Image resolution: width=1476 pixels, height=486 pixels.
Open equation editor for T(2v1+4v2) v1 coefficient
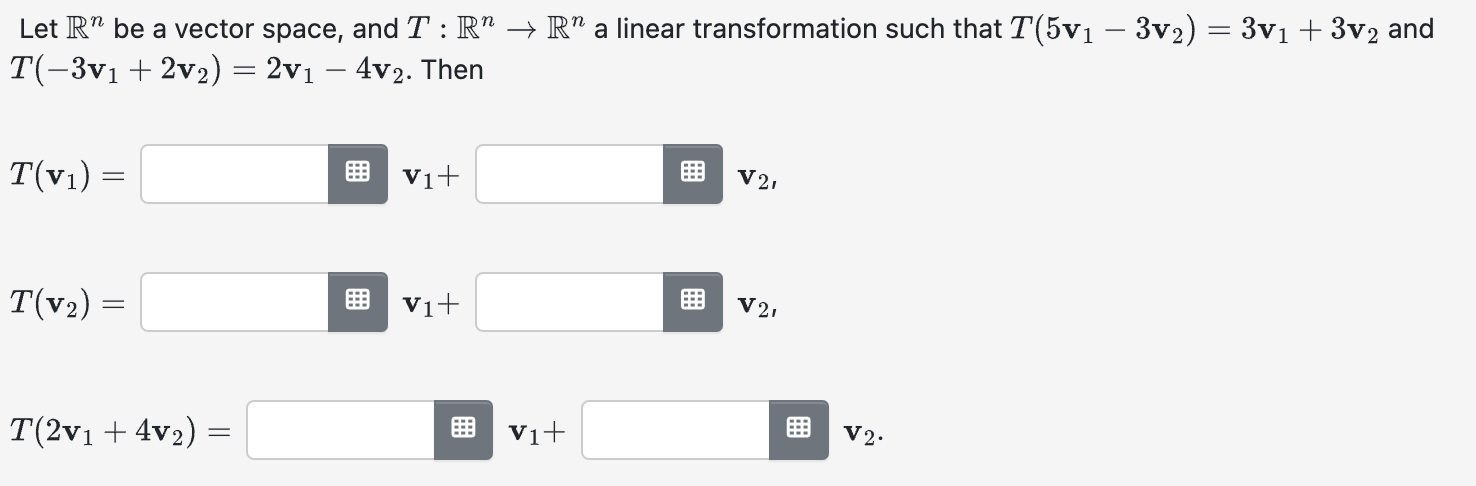tap(463, 430)
